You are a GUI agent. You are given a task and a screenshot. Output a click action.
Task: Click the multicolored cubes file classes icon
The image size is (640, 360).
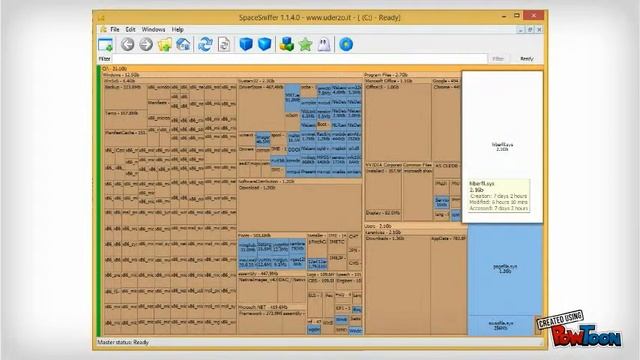pyautogui.click(x=287, y=44)
